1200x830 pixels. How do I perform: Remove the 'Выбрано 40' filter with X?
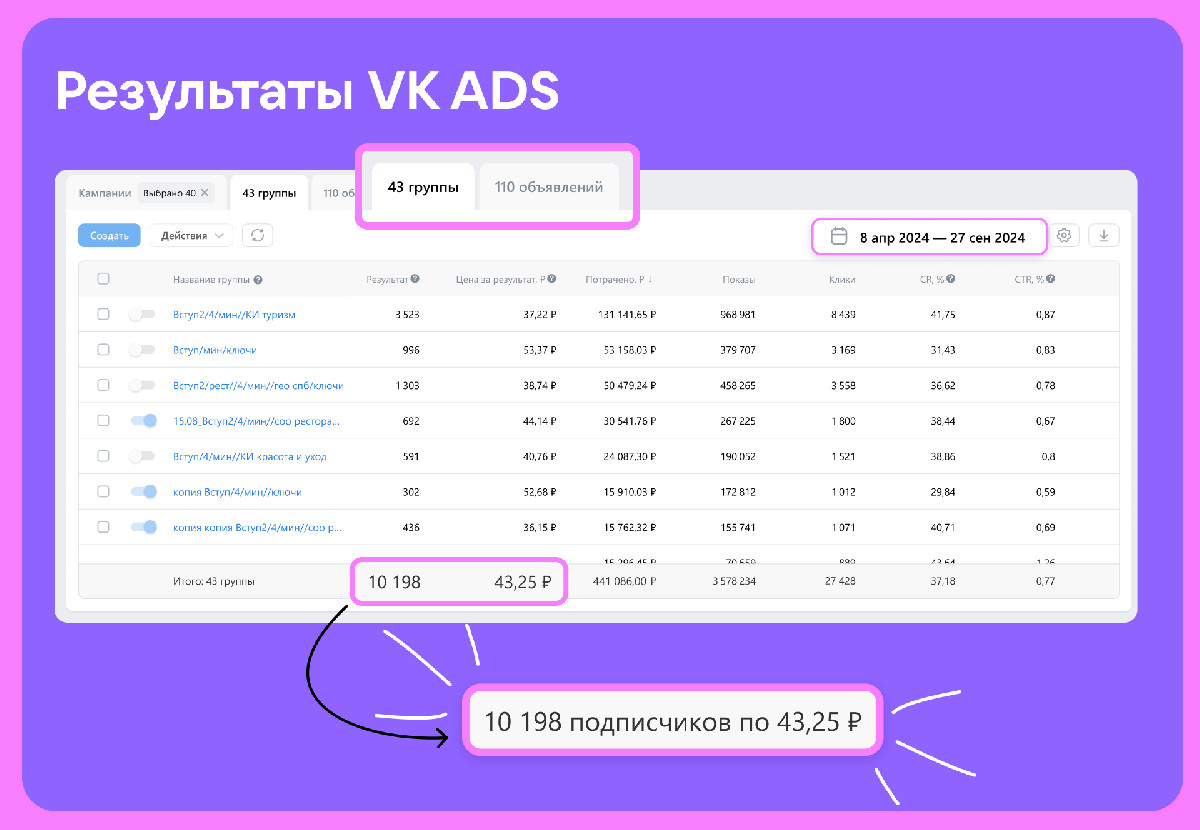(205, 193)
